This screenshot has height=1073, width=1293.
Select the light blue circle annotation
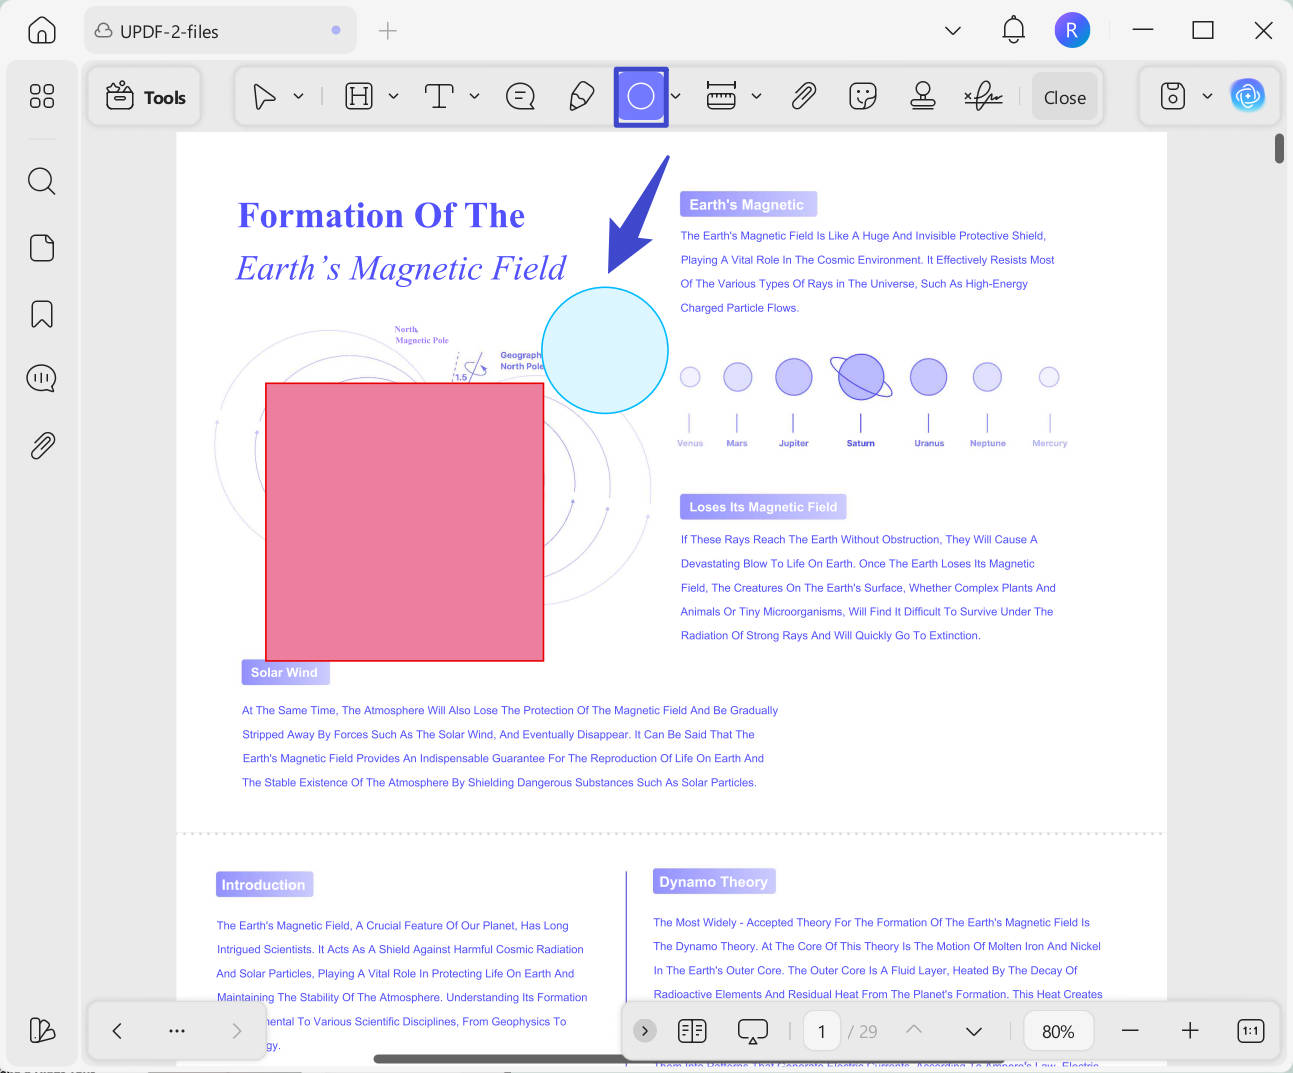click(x=605, y=351)
